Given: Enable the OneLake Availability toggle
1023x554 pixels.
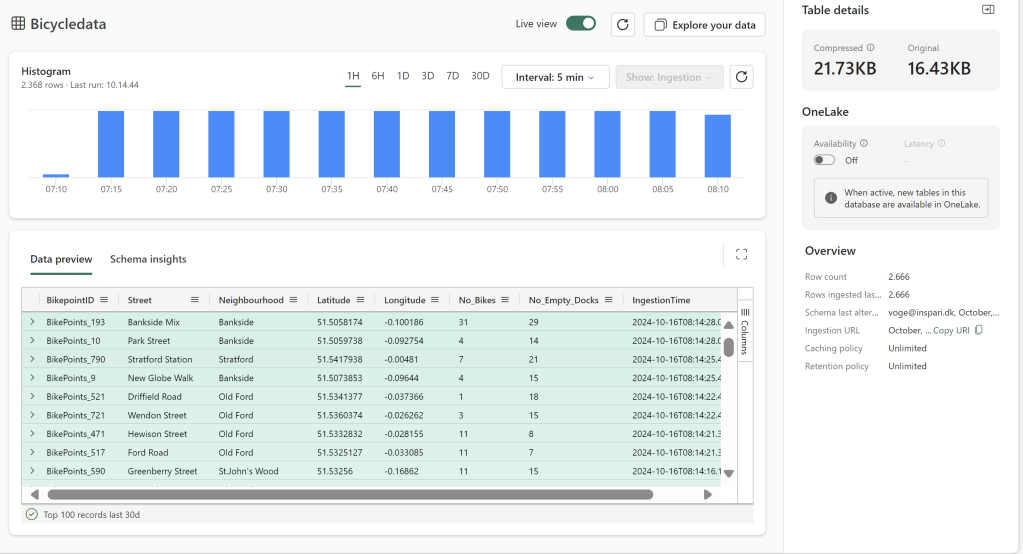Looking at the screenshot, I should click(x=824, y=160).
